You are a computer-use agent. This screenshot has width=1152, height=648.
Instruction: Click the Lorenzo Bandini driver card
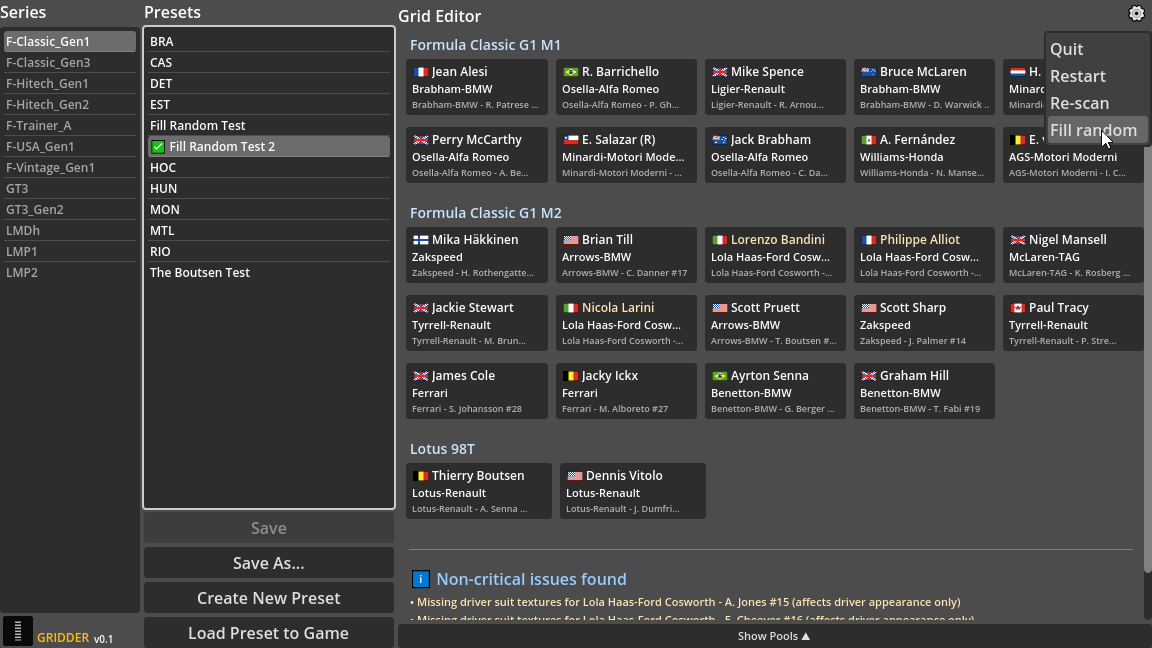(775, 255)
